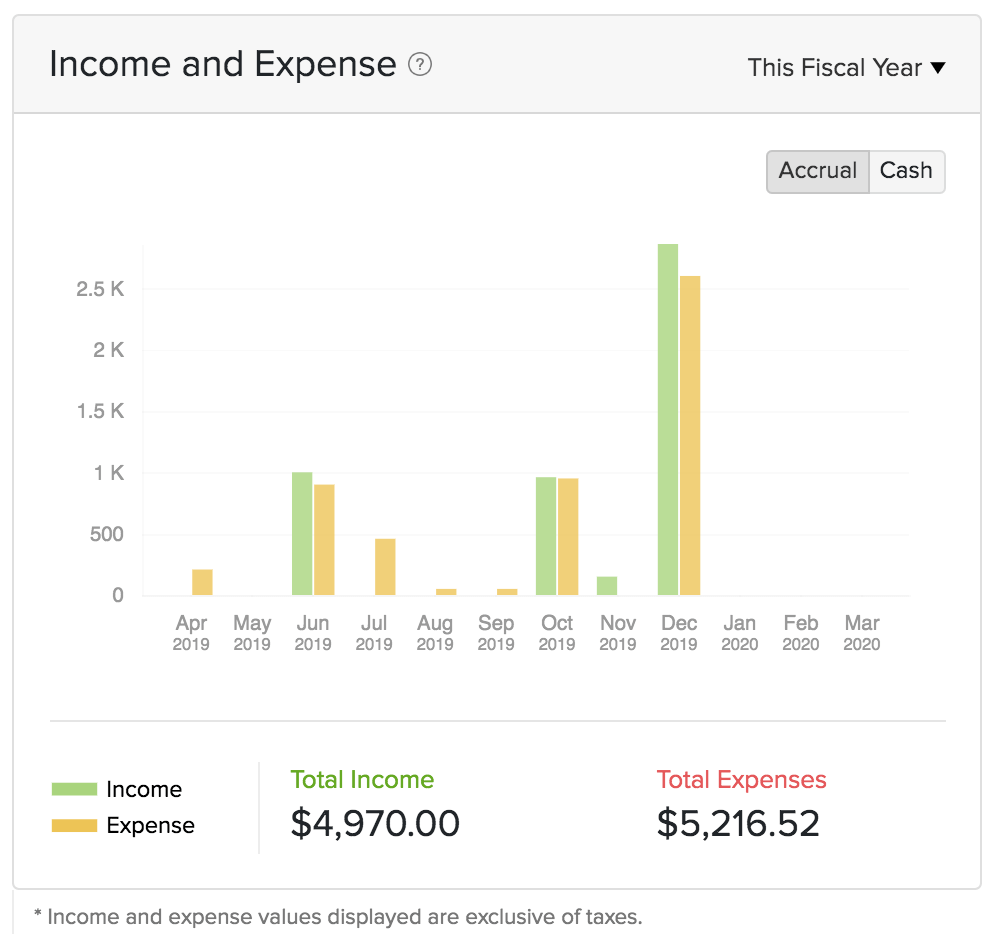The height and width of the screenshot is (948, 994).
Task: Click the June 2019 income bar
Action: tap(302, 534)
